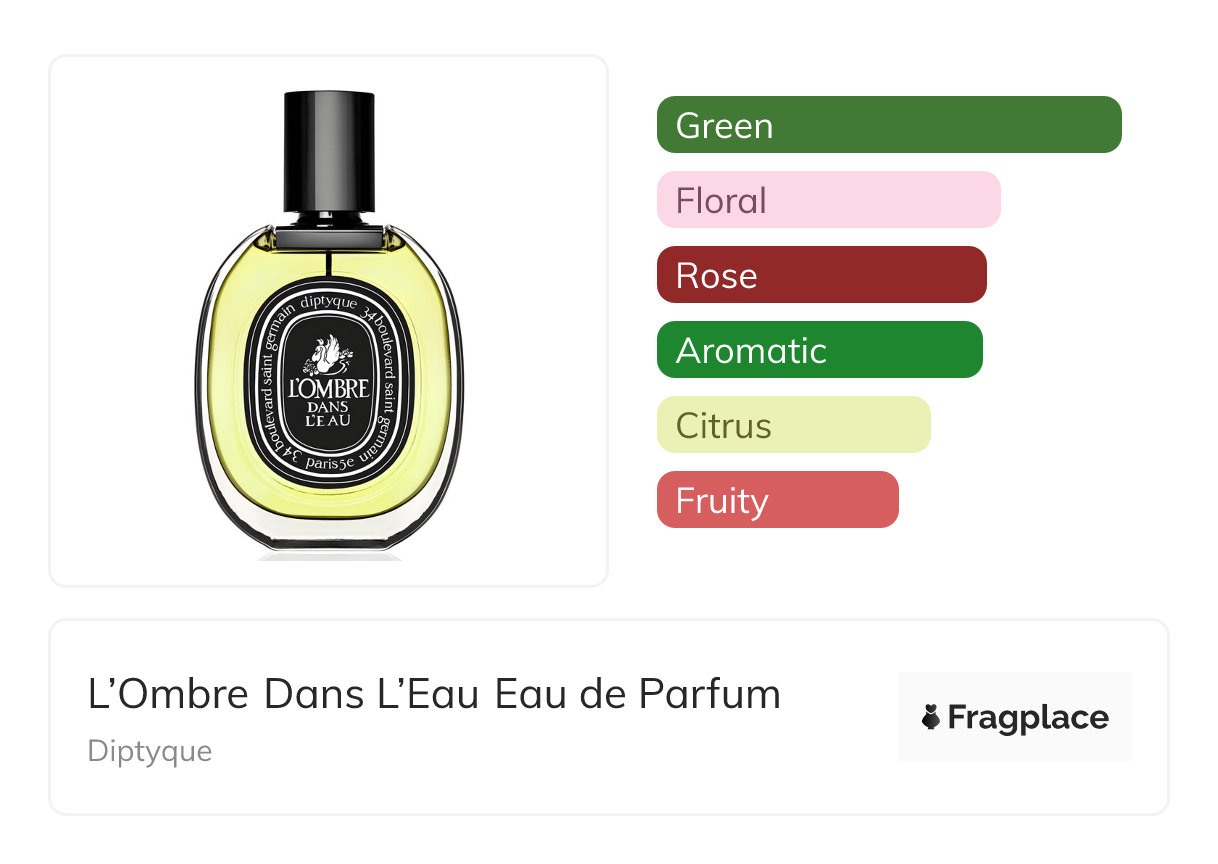Click the 'Green' label text
The width and height of the screenshot is (1218, 864).
(724, 126)
